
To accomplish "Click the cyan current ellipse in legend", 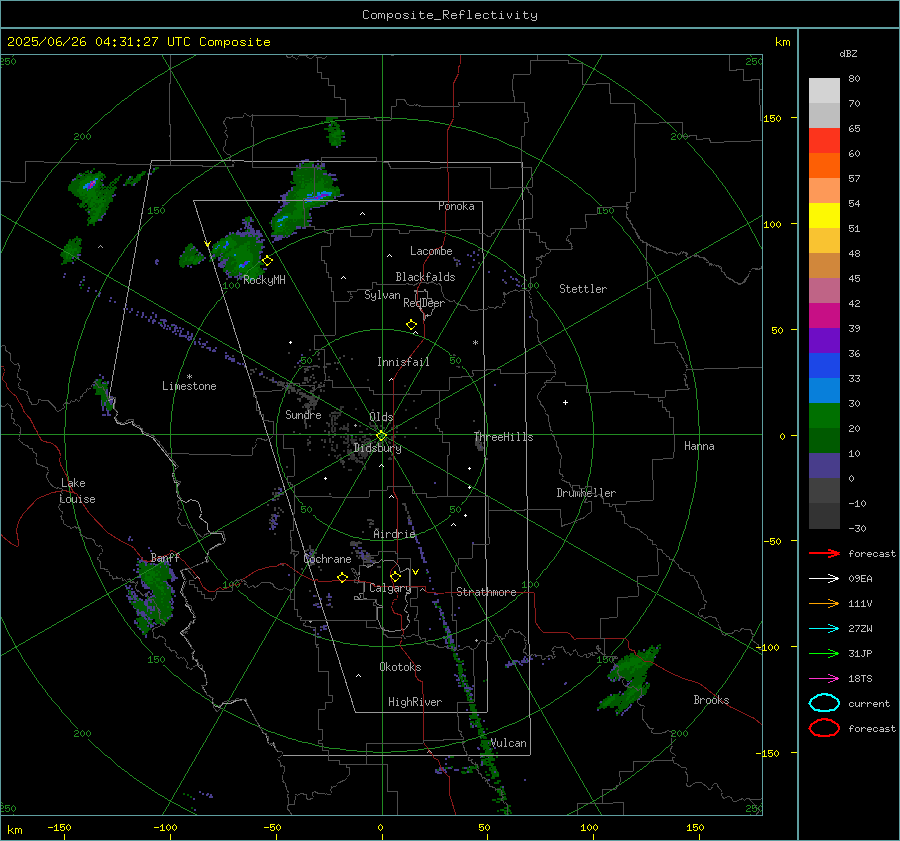I will [824, 703].
